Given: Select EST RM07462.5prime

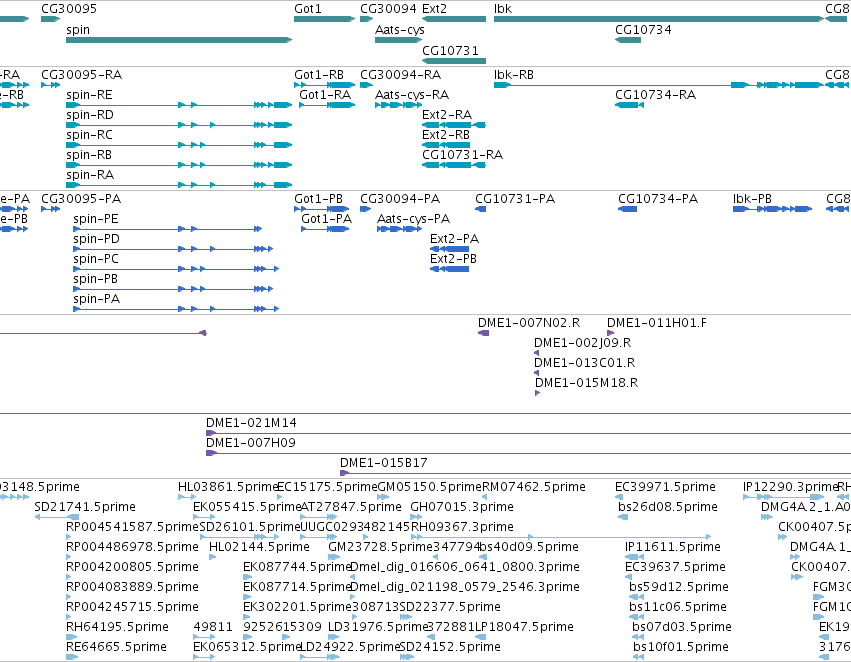Looking at the screenshot, I should (534, 487).
